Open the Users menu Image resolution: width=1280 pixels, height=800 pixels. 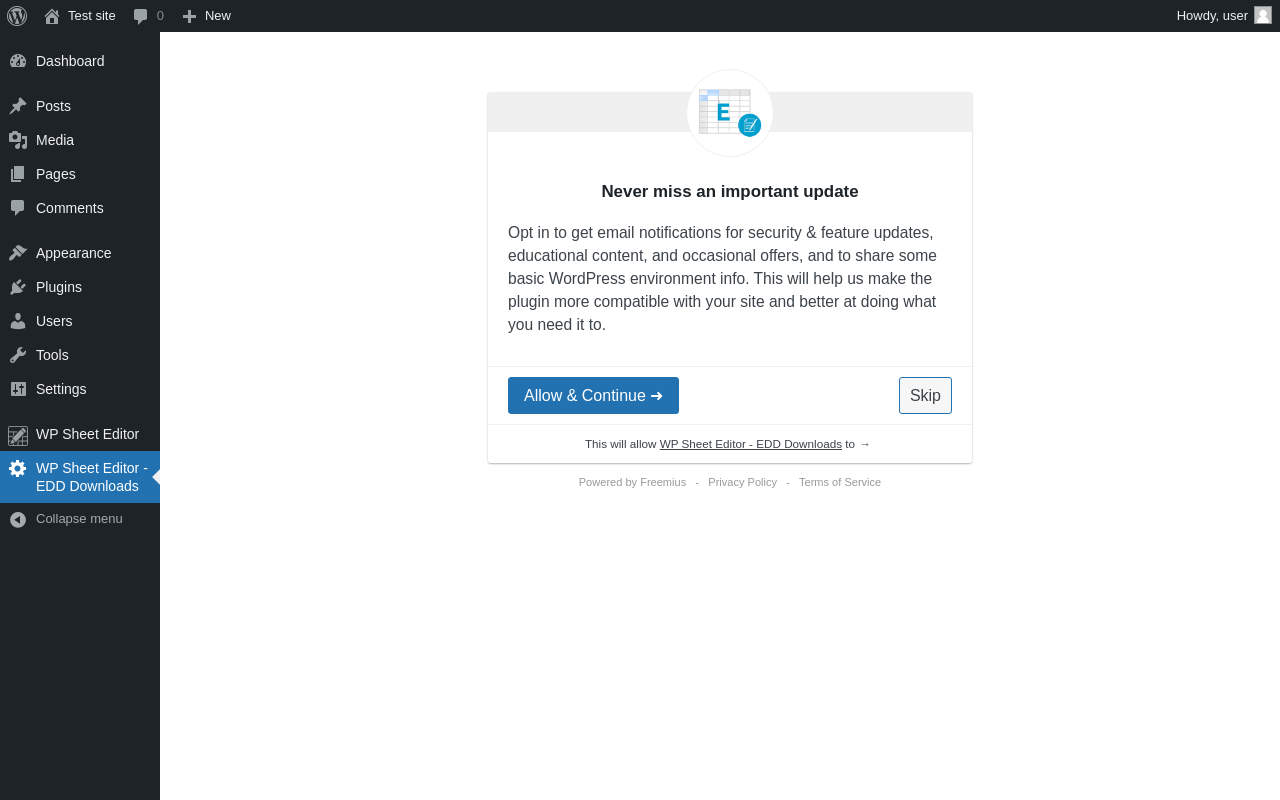(x=80, y=321)
